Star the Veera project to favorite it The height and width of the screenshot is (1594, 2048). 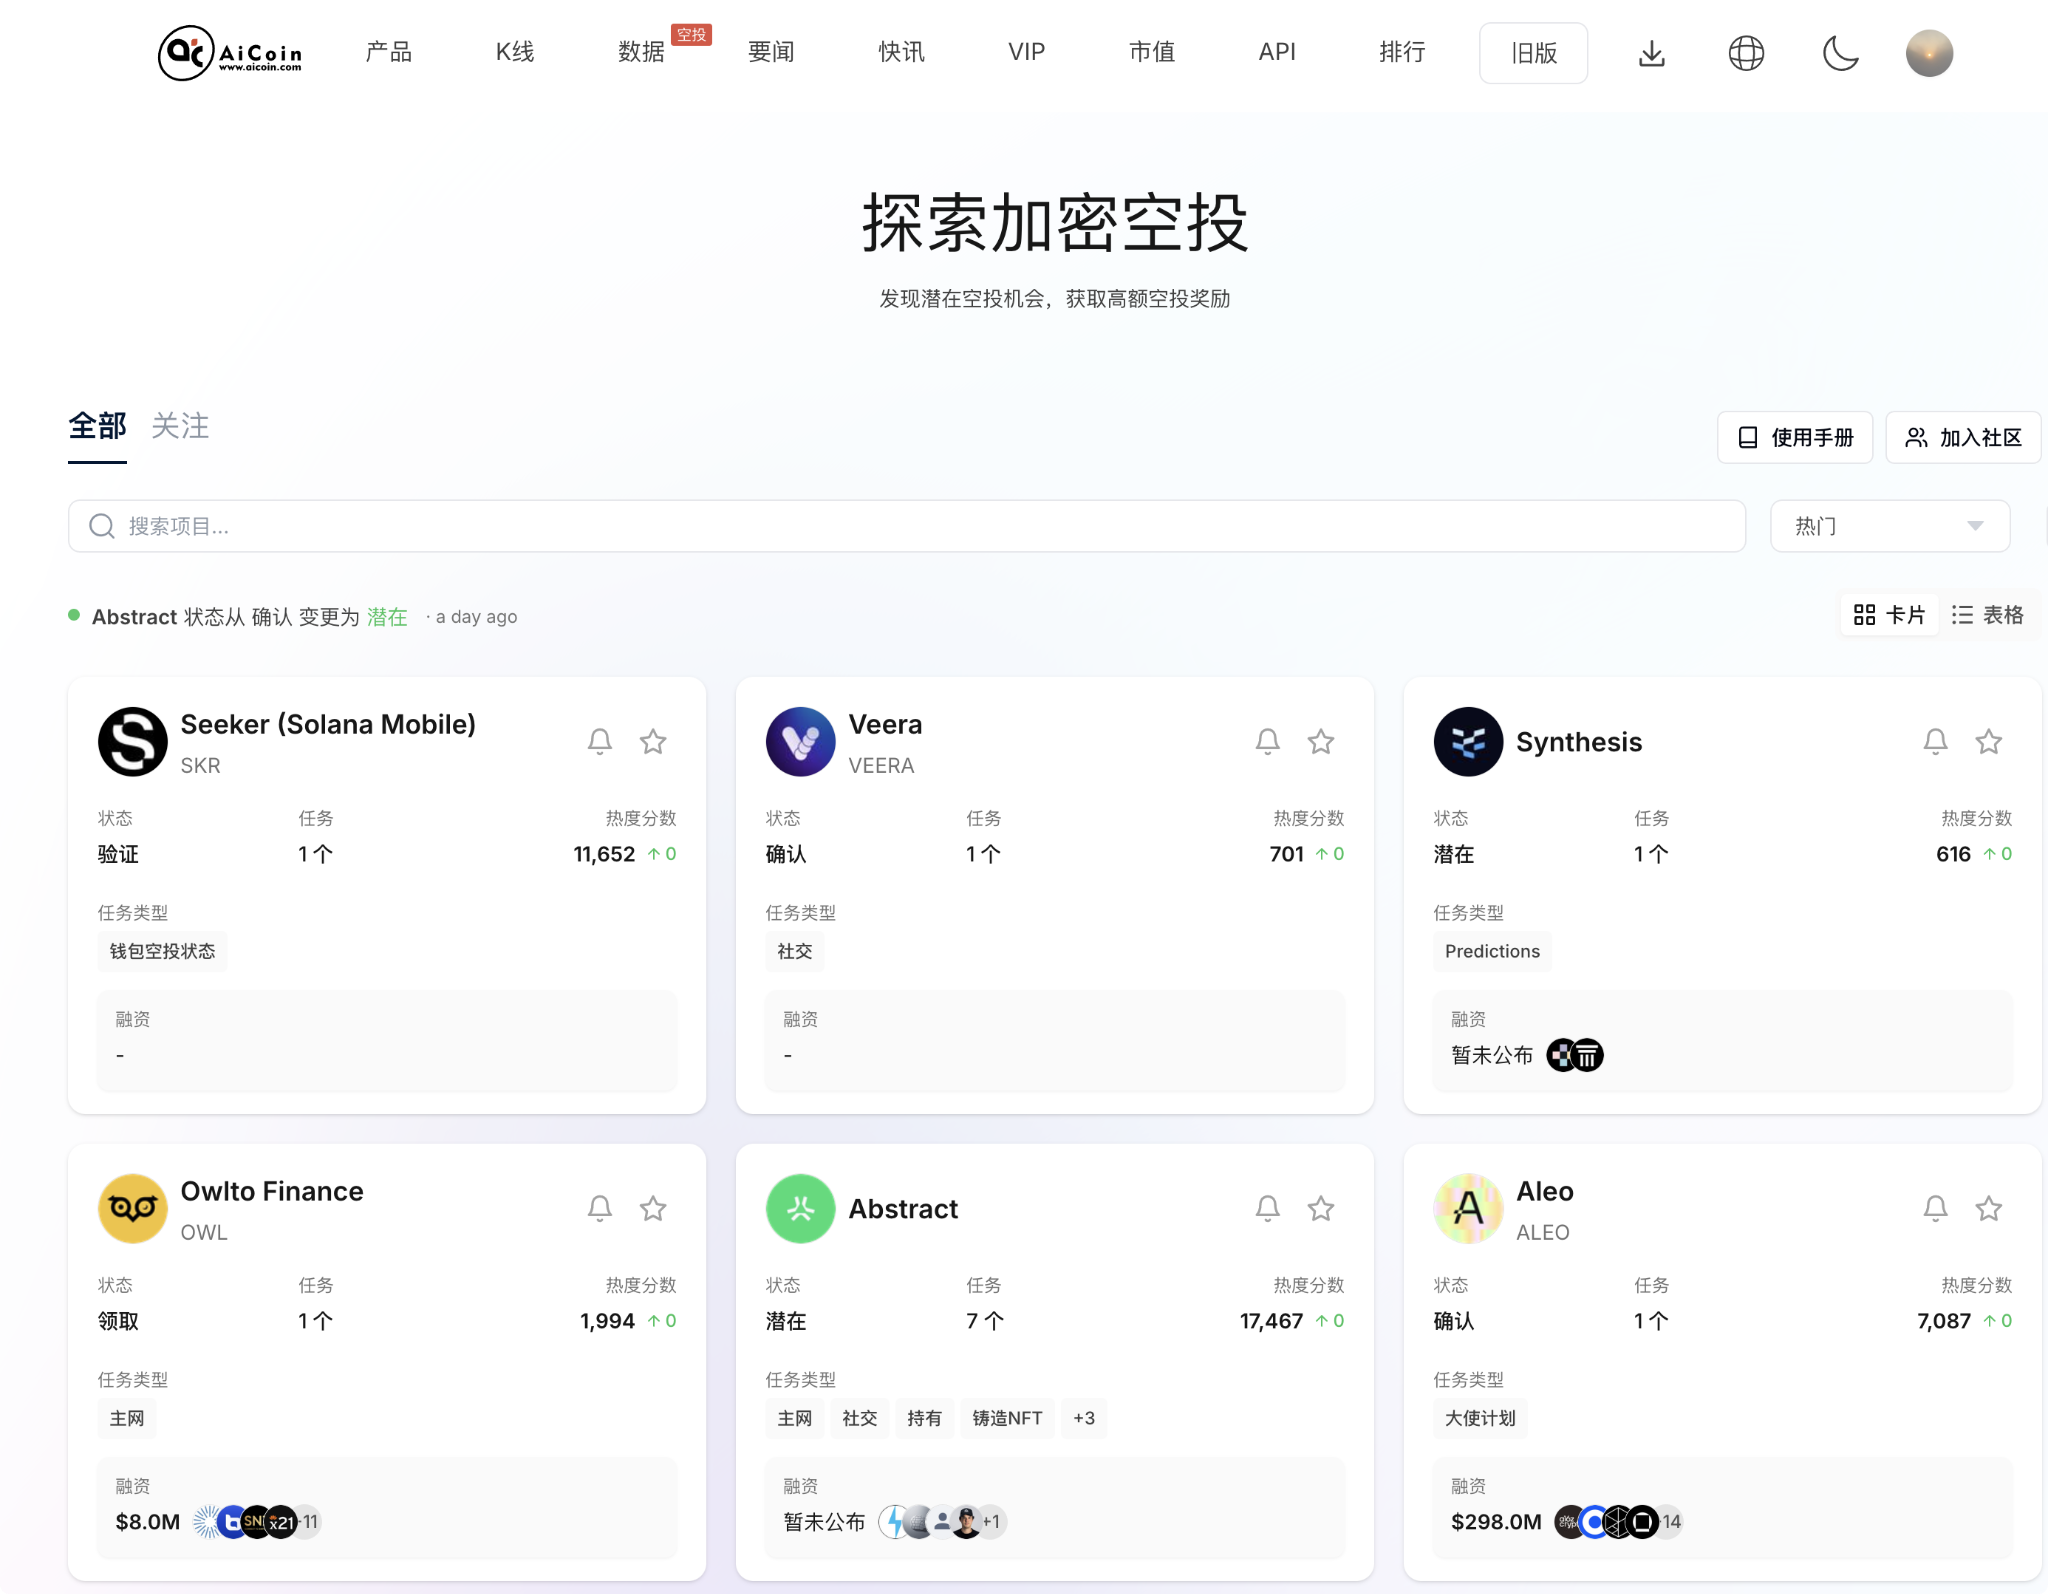pyautogui.click(x=1320, y=741)
